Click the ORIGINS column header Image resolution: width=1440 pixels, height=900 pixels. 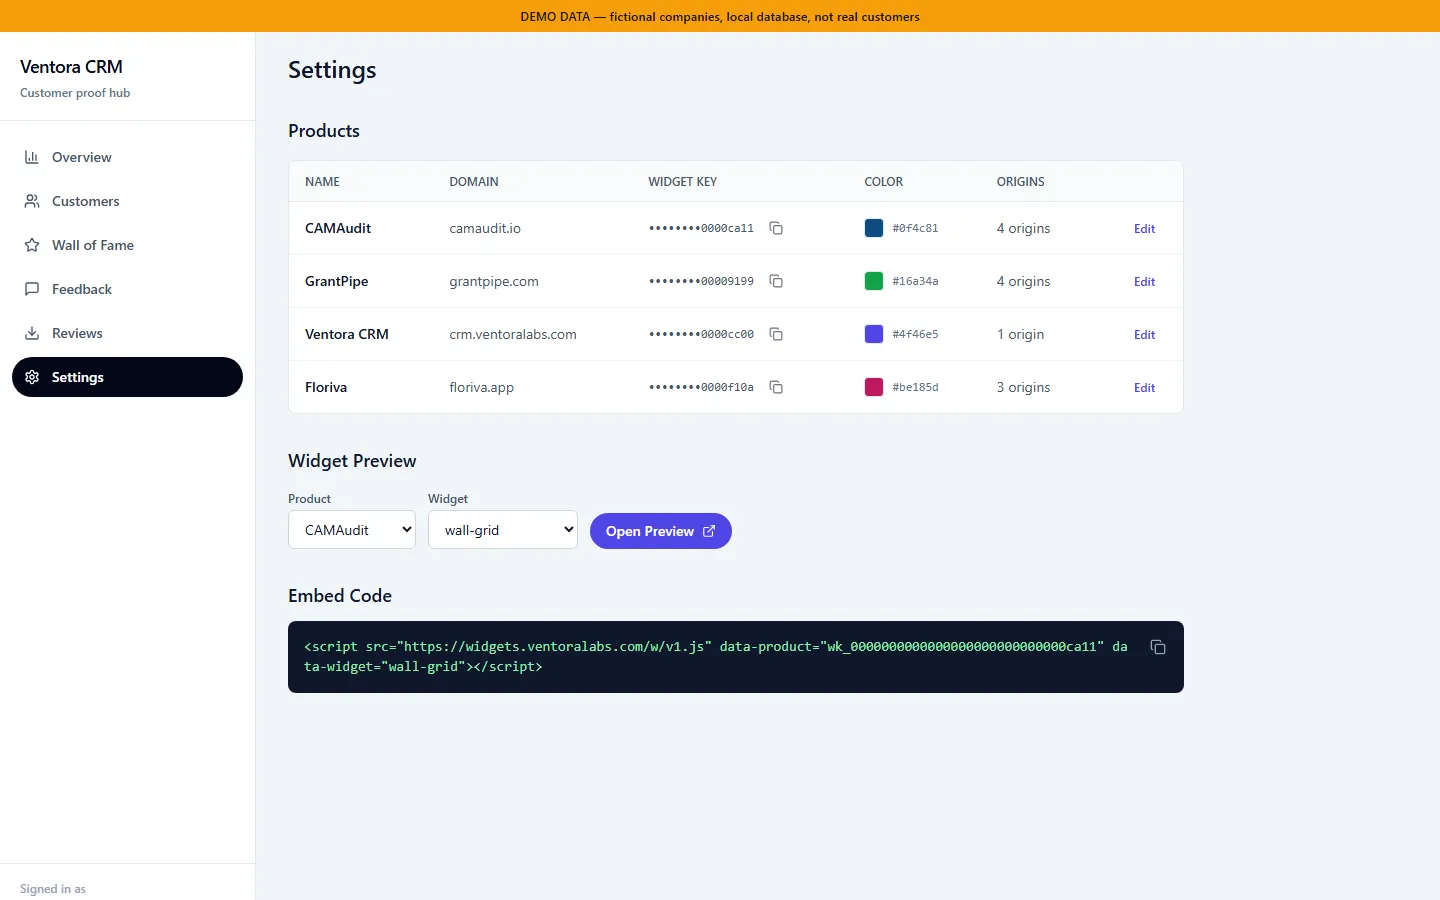pos(1020,182)
